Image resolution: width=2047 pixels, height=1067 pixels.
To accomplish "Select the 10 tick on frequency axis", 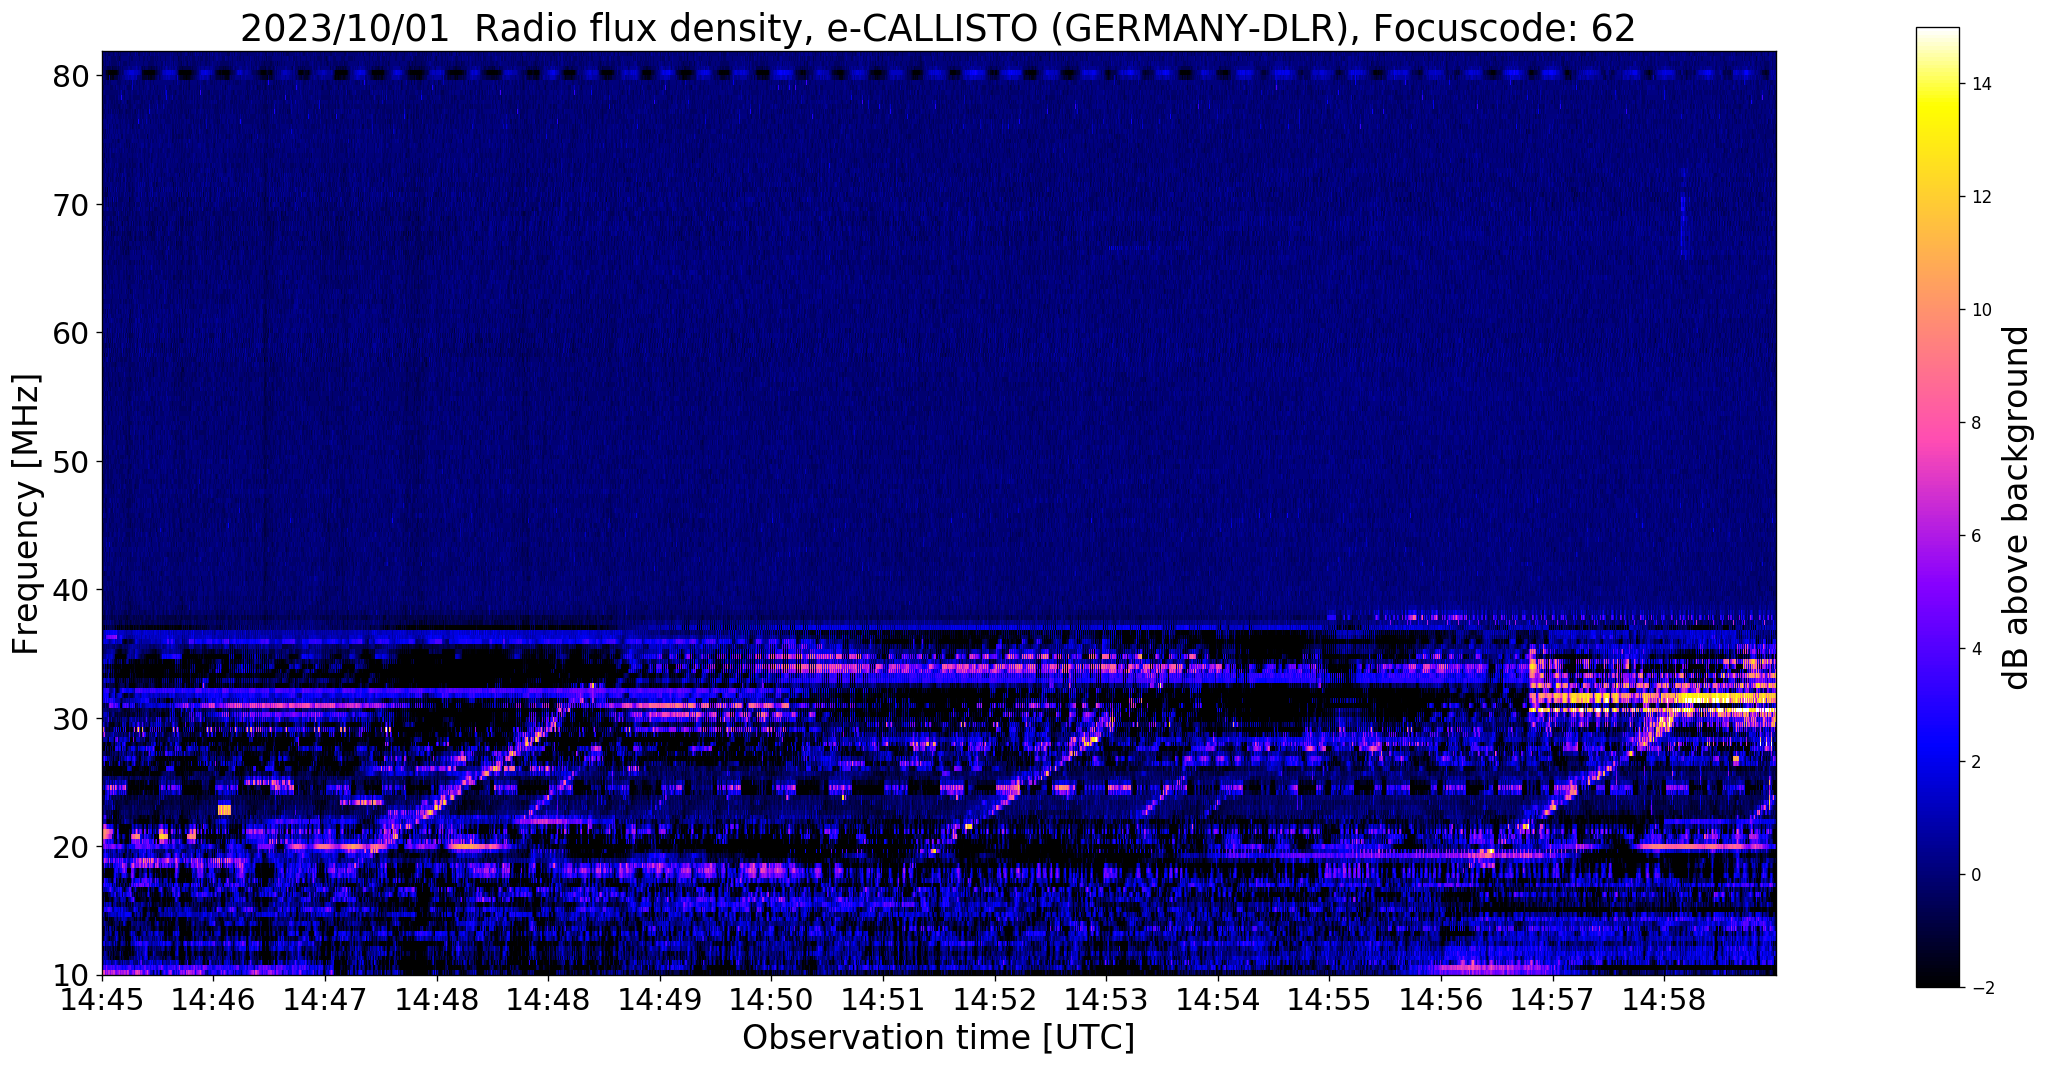I will click(x=72, y=976).
